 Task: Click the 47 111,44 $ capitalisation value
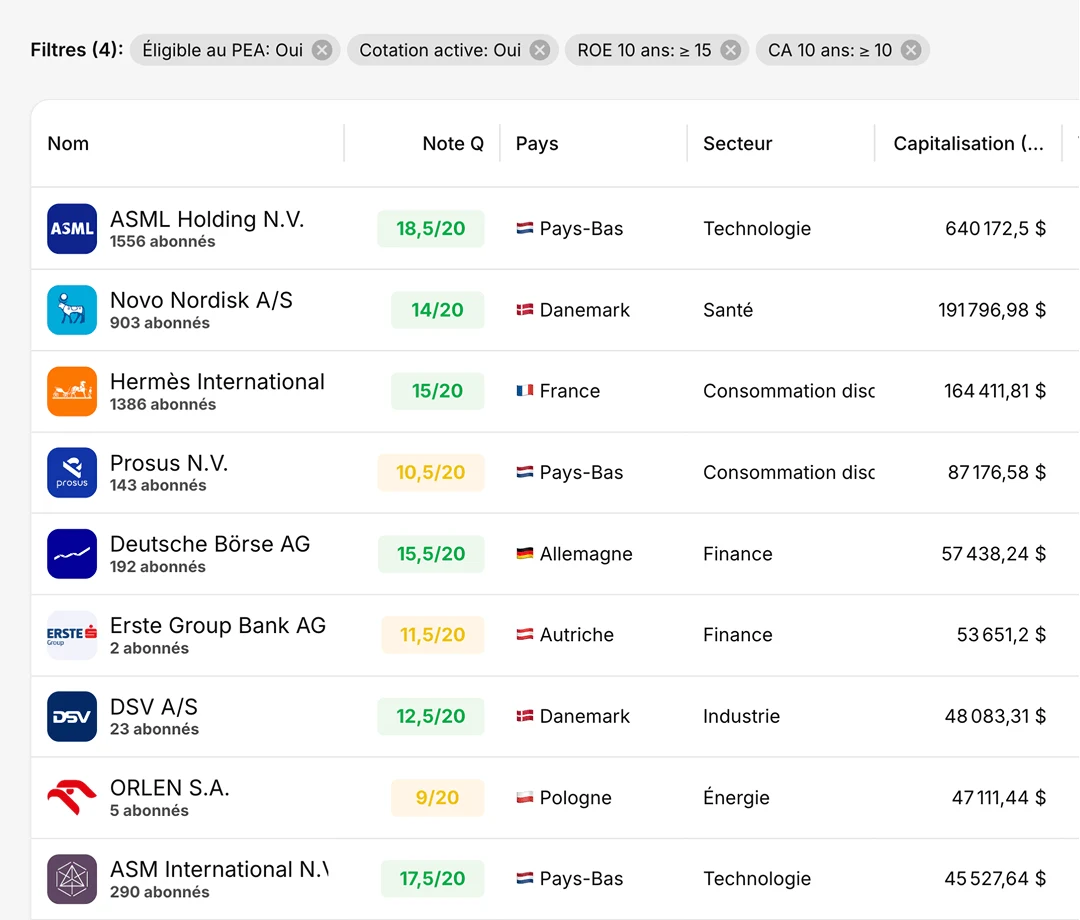[x=999, y=797]
